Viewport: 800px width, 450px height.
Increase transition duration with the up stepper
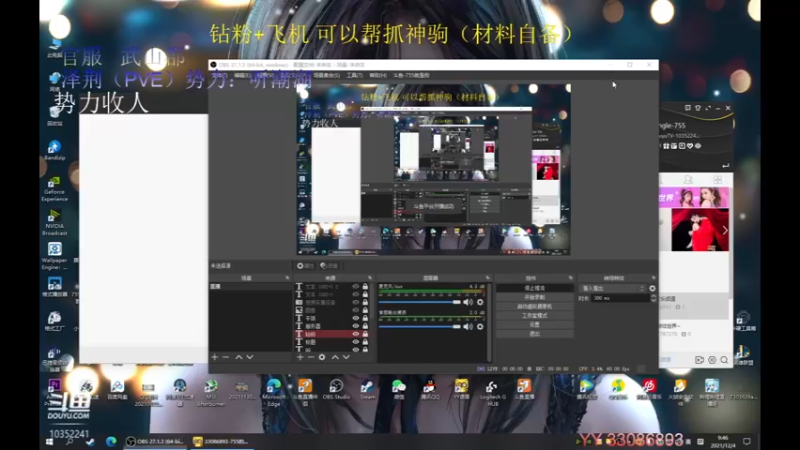click(x=654, y=296)
